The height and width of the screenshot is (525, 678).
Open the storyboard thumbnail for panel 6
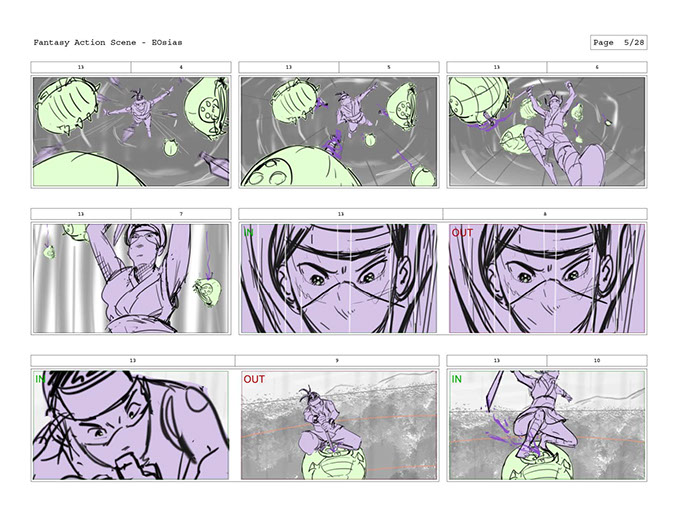(547, 131)
